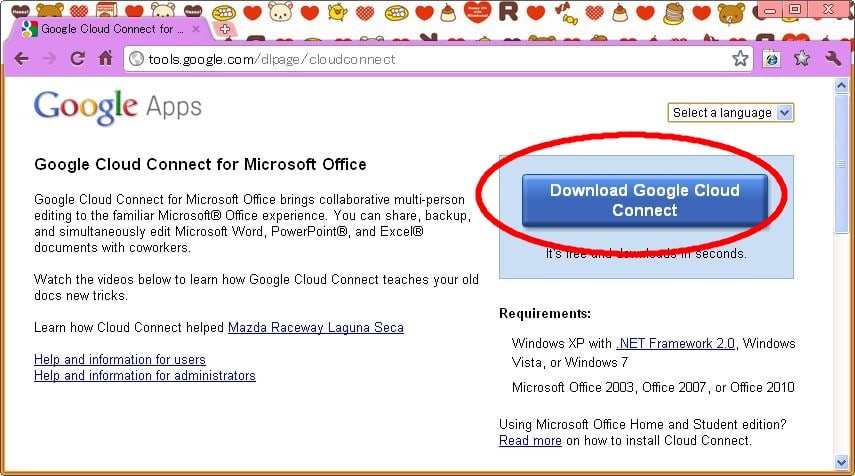
Task: Go to the Home page icon
Action: coord(105,58)
